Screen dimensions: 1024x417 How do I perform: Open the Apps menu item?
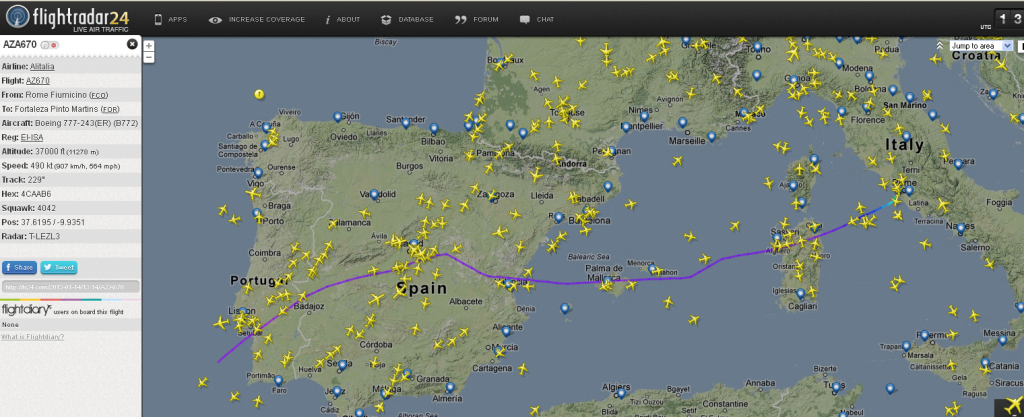170,20
